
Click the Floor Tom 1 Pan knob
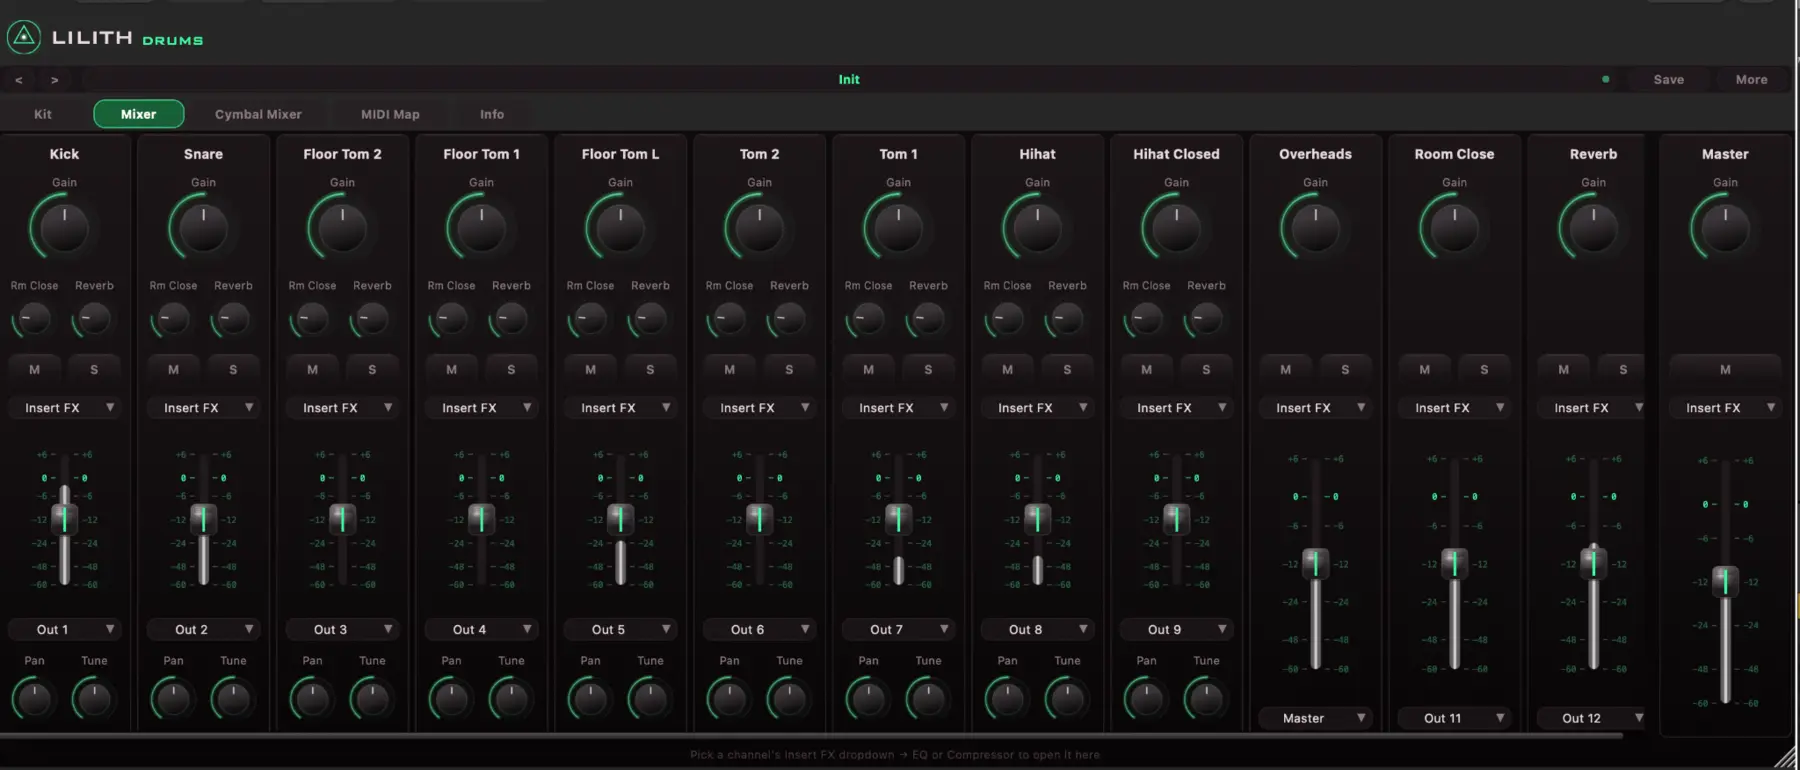451,698
